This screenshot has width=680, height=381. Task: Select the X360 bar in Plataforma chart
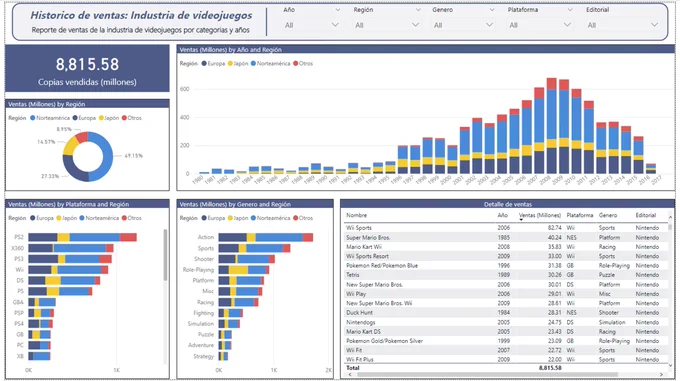click(x=71, y=248)
